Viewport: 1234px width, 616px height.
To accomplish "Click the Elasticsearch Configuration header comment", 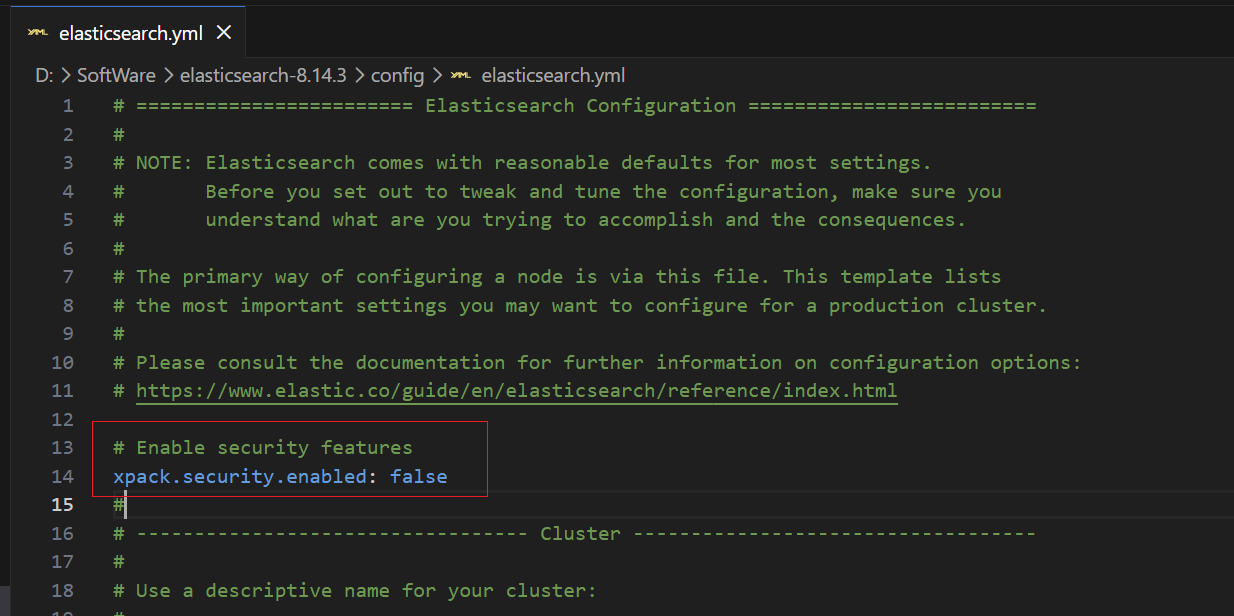I will (x=580, y=105).
